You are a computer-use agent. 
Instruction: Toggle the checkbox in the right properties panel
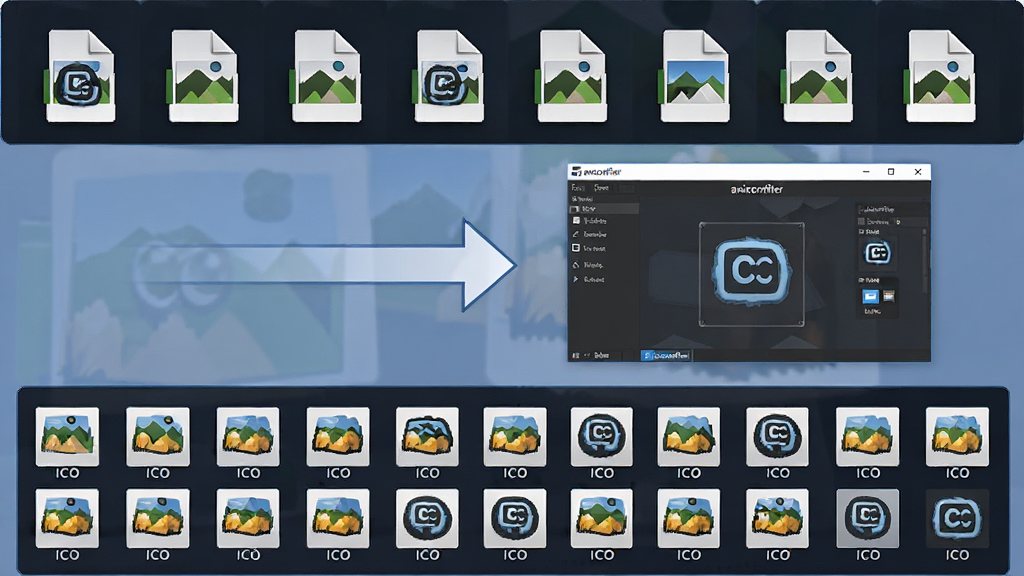(x=862, y=222)
